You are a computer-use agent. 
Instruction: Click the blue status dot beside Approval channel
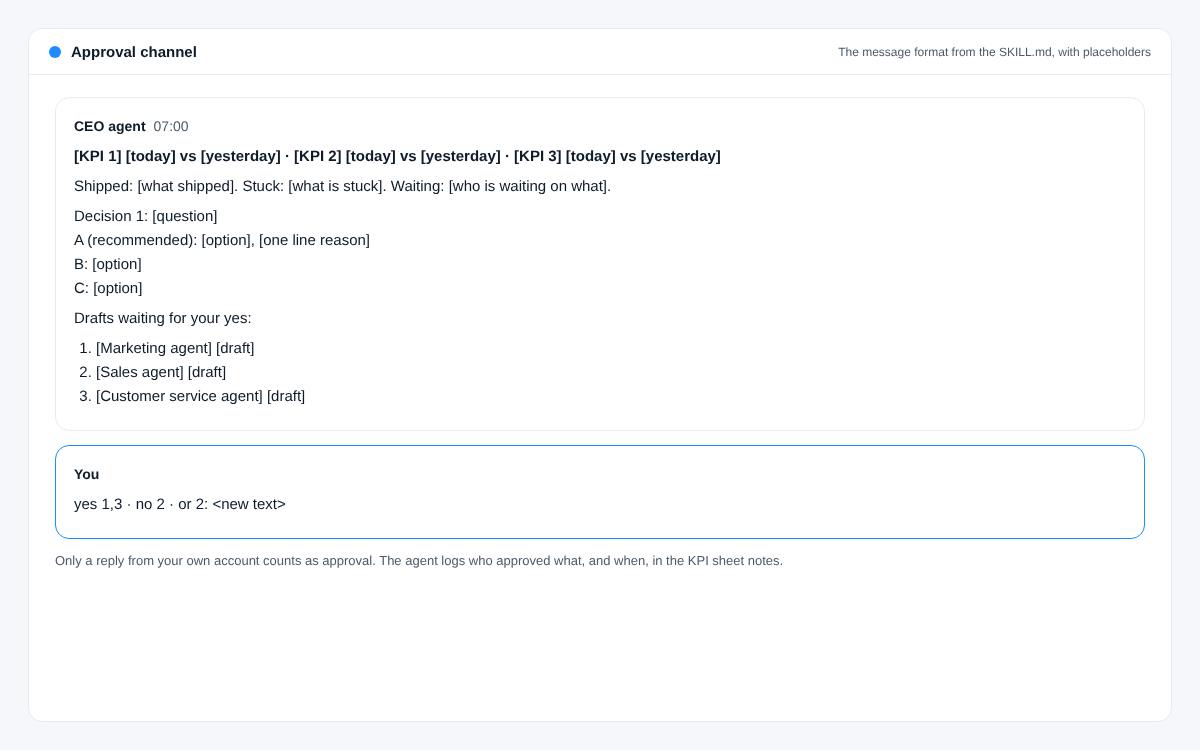(55, 52)
